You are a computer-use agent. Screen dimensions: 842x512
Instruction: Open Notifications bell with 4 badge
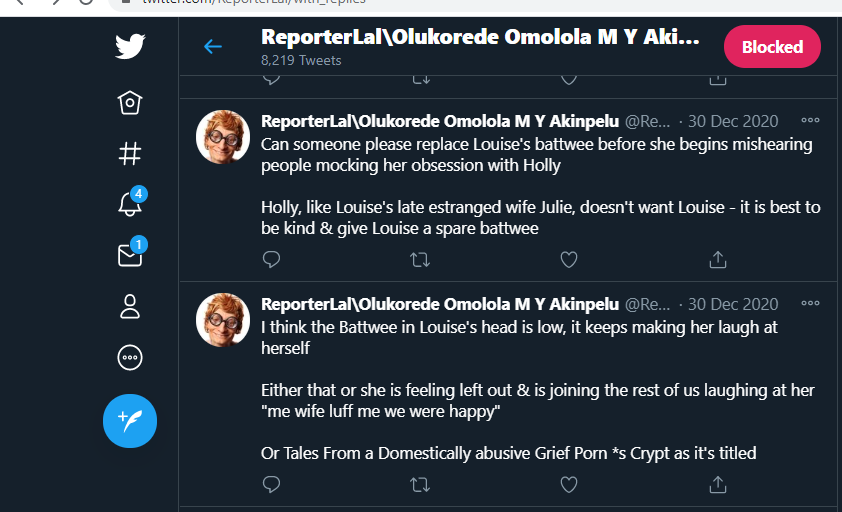tap(130, 204)
